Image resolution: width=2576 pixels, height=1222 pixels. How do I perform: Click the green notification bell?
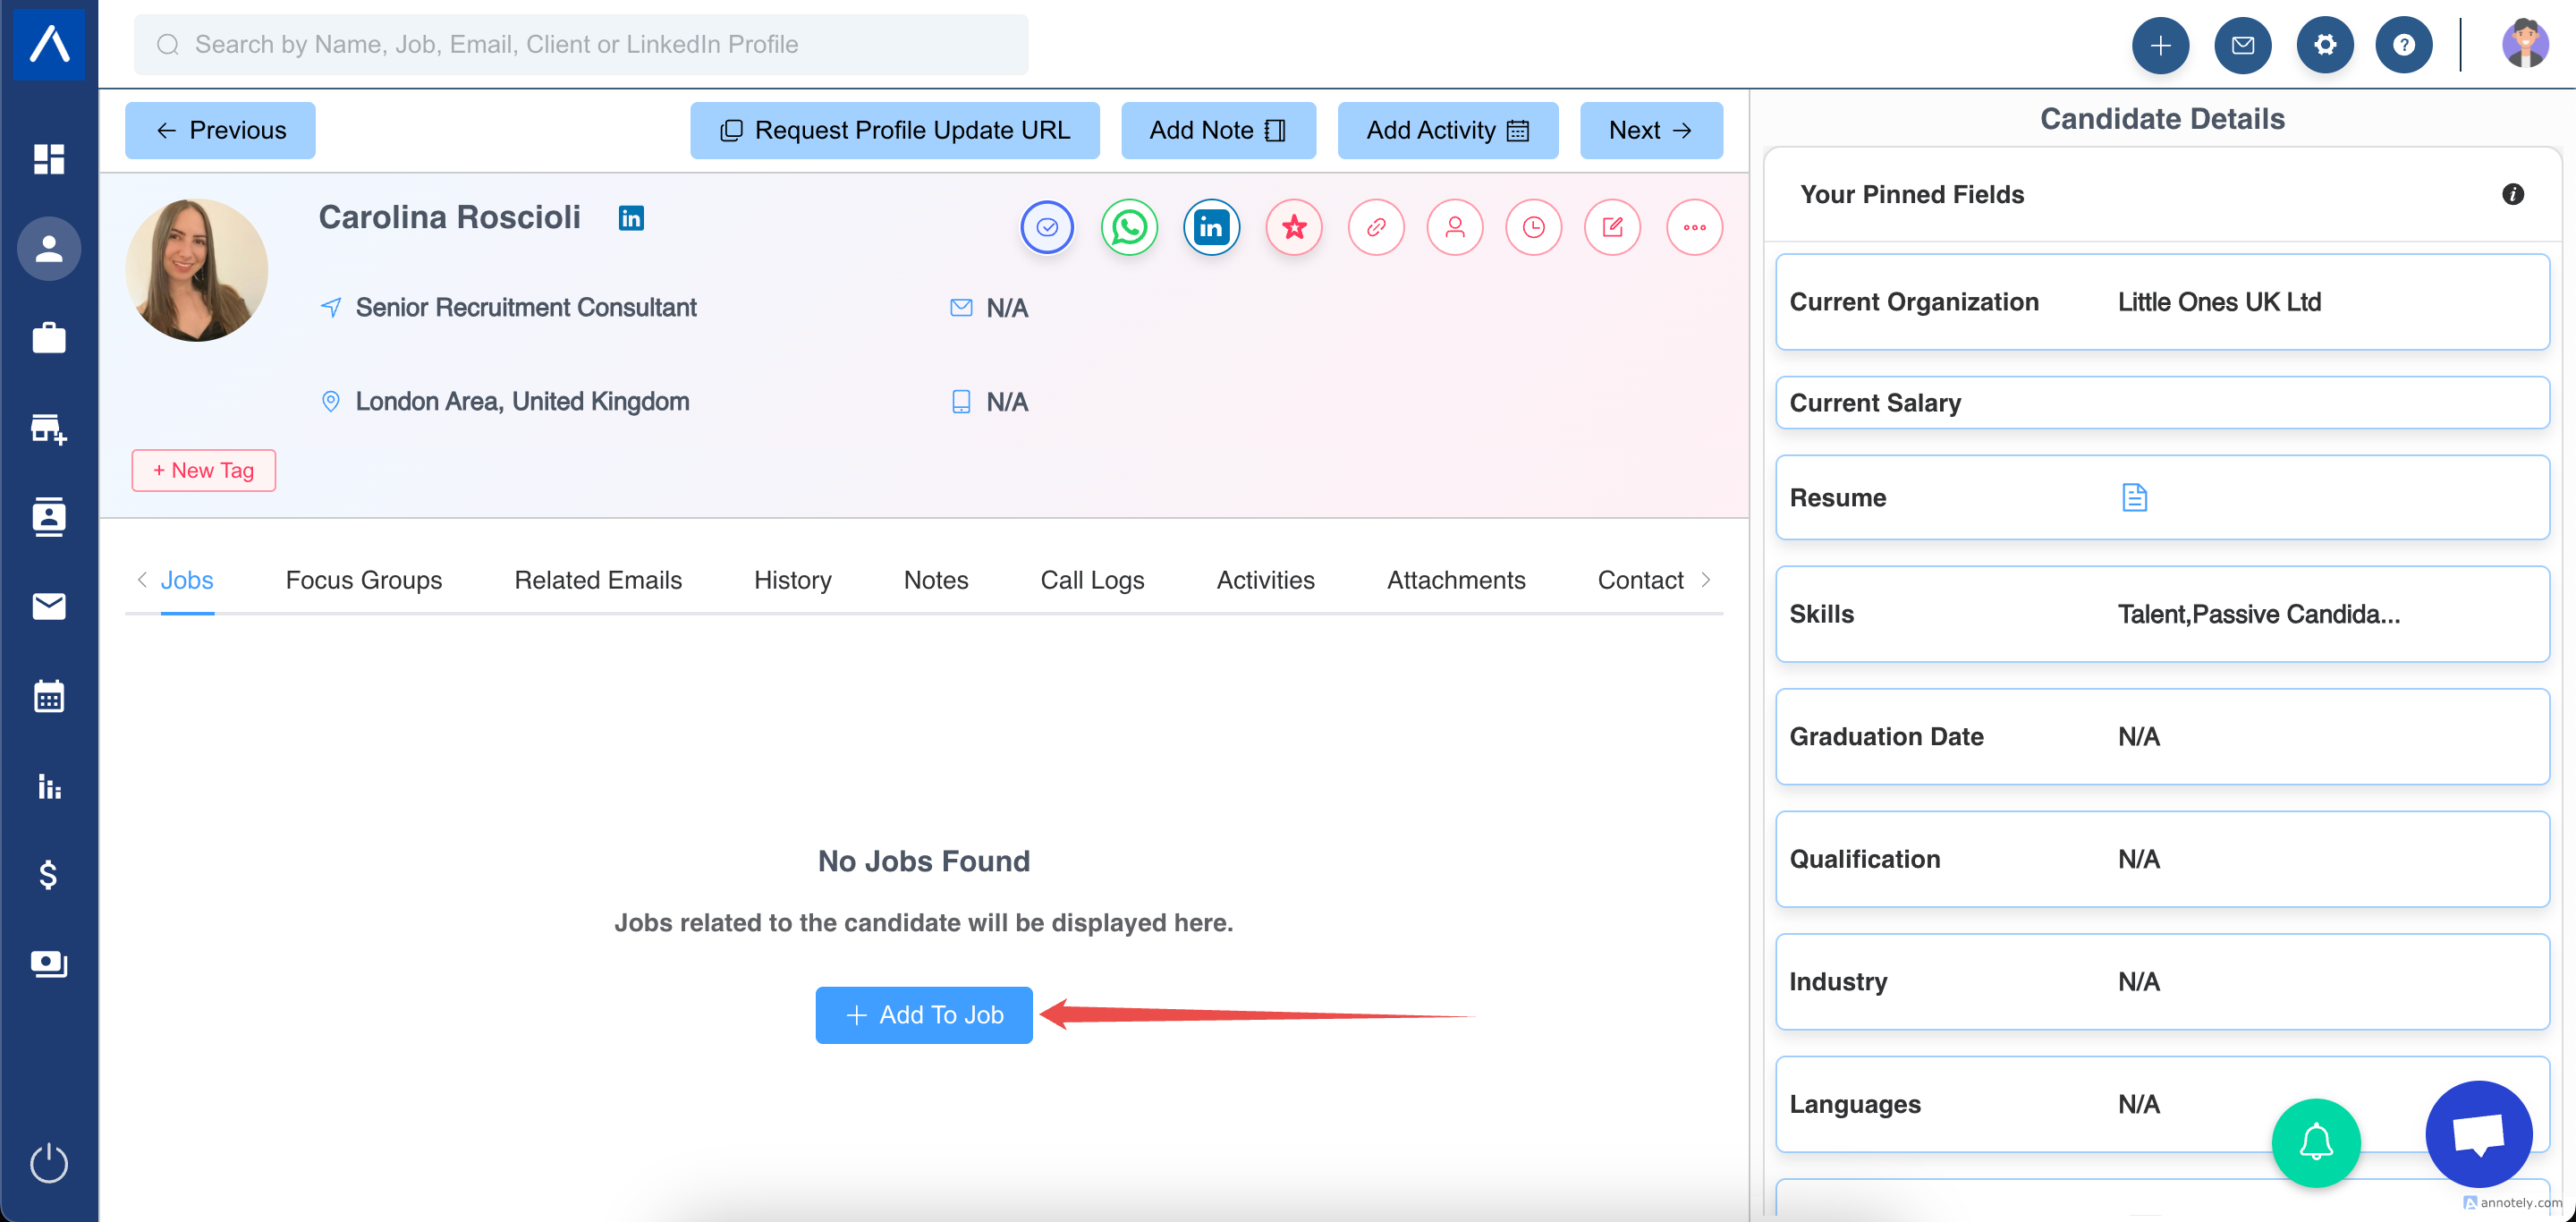2315,1142
